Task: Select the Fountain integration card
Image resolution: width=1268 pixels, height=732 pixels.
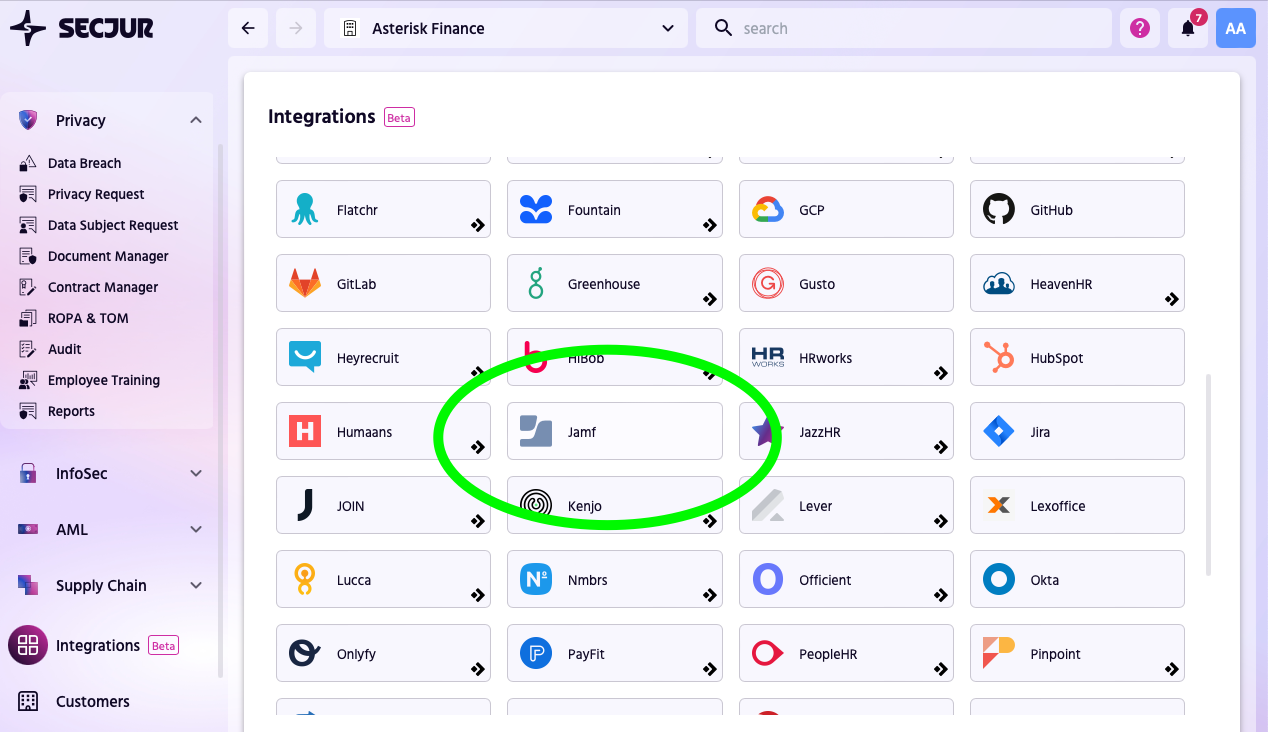Action: 615,209
